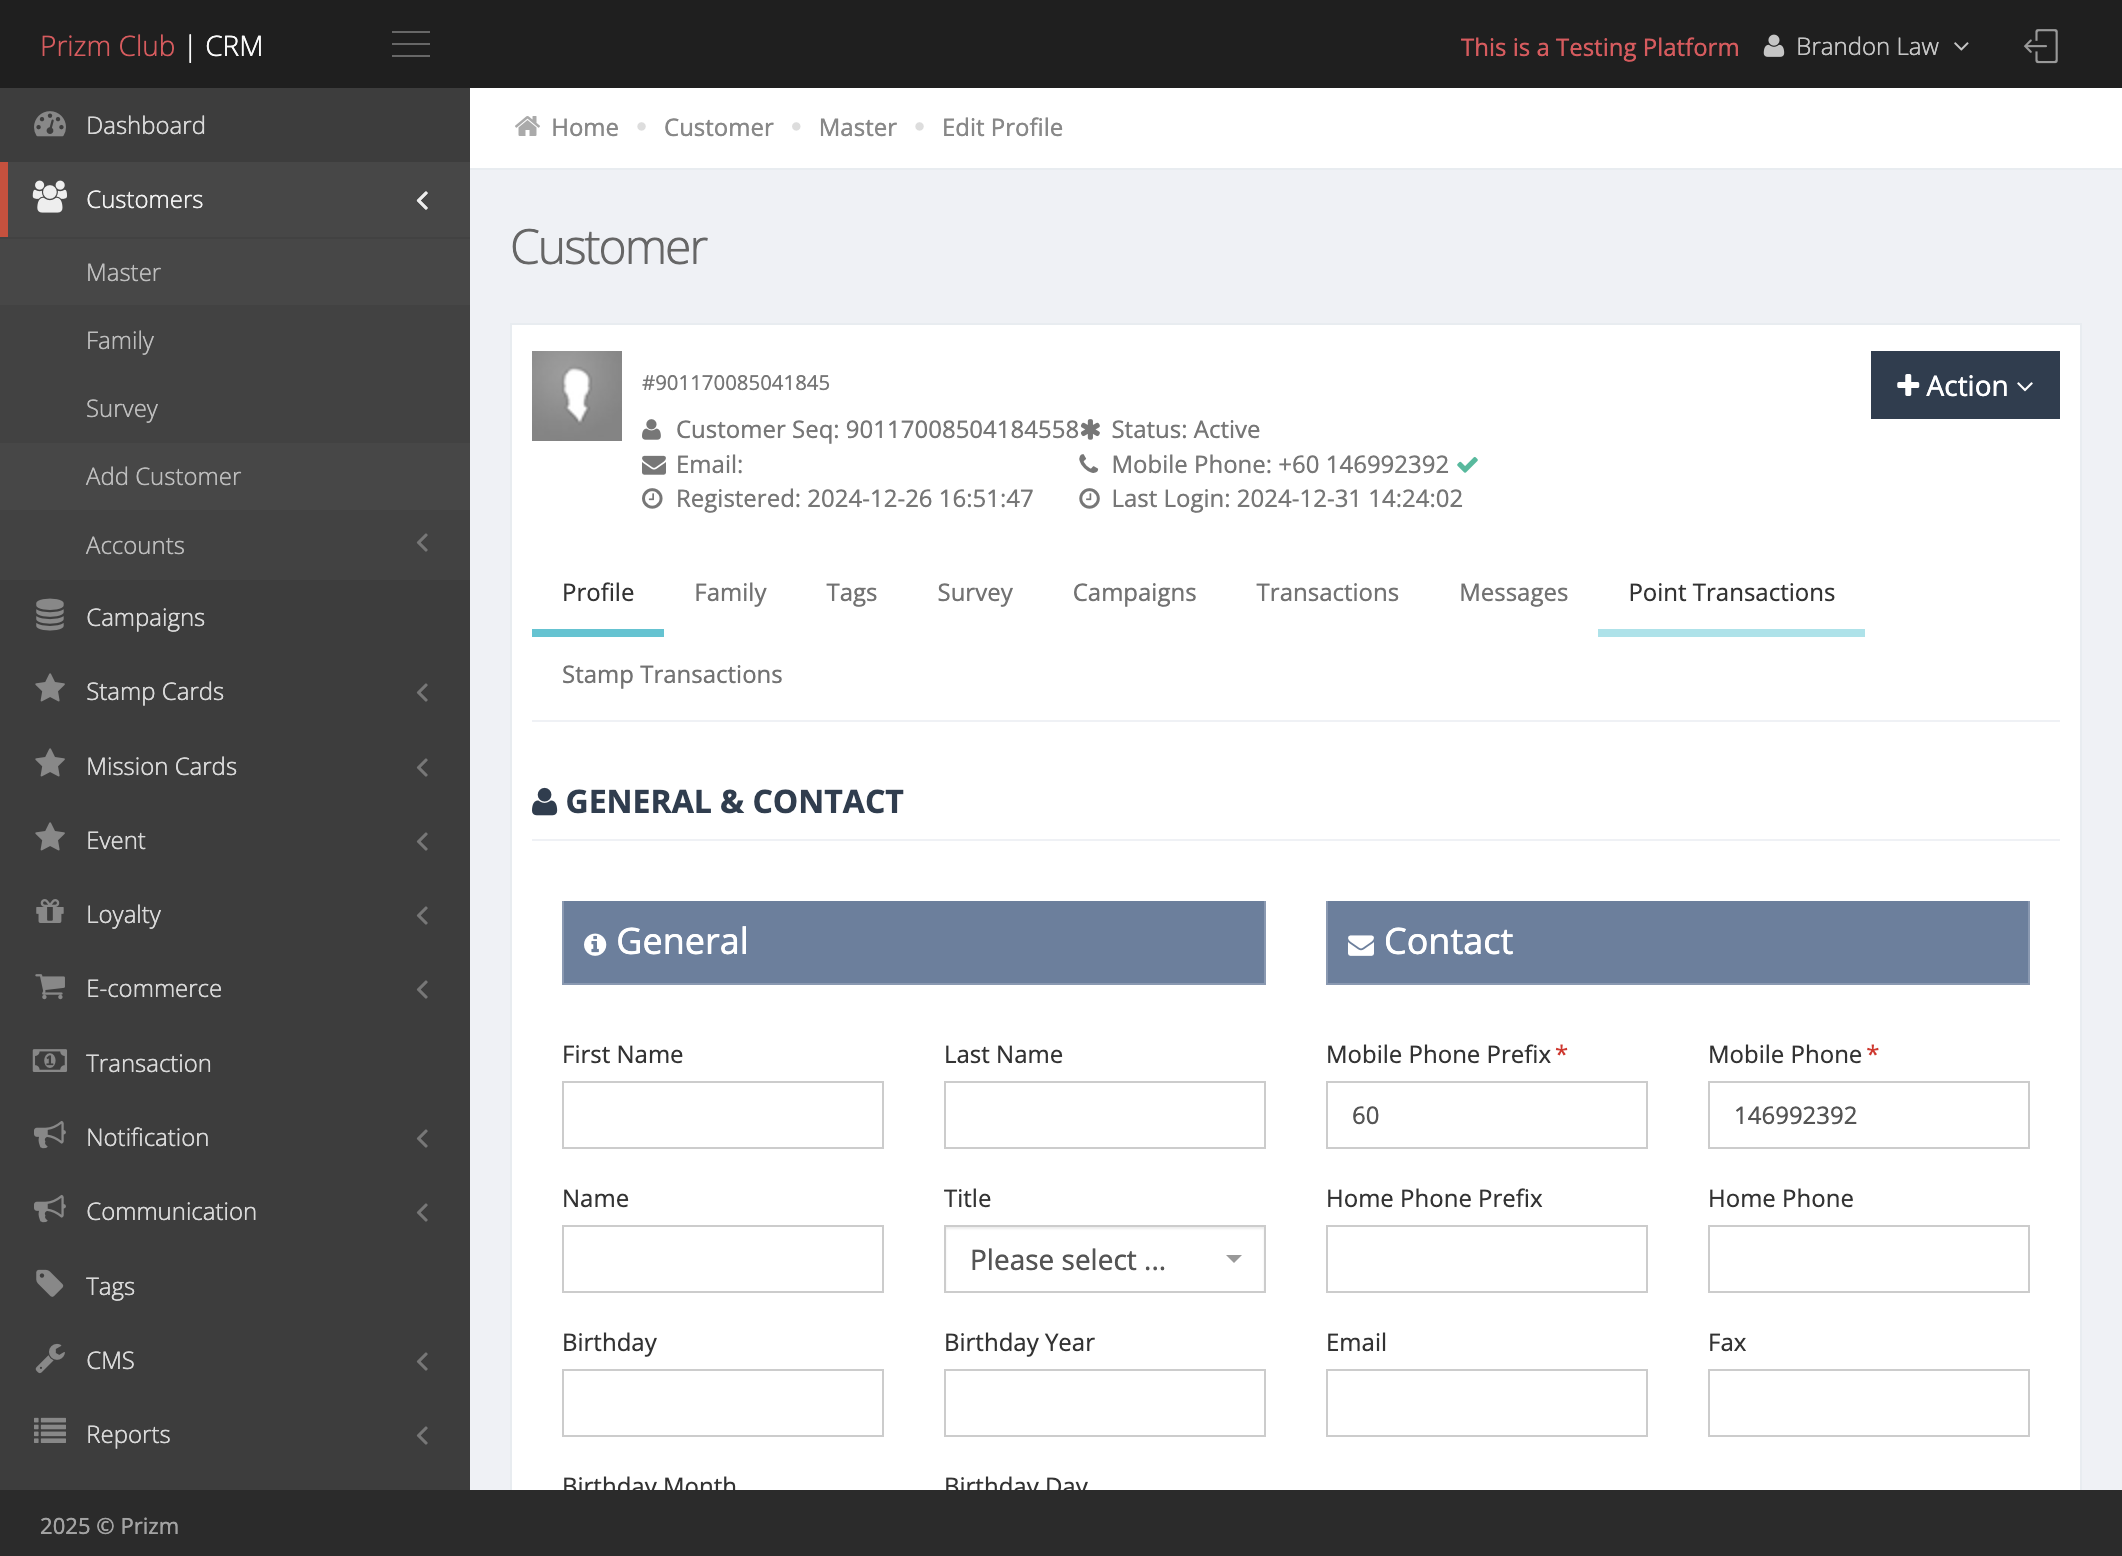Expand the Mission Cards menu chevron
Viewport: 2122px width, 1556px height.
423,767
